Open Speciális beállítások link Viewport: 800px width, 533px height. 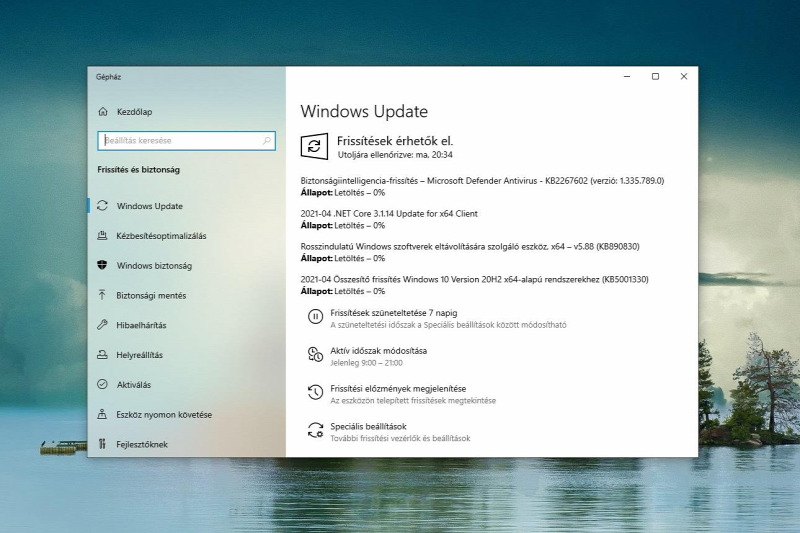(x=368, y=426)
